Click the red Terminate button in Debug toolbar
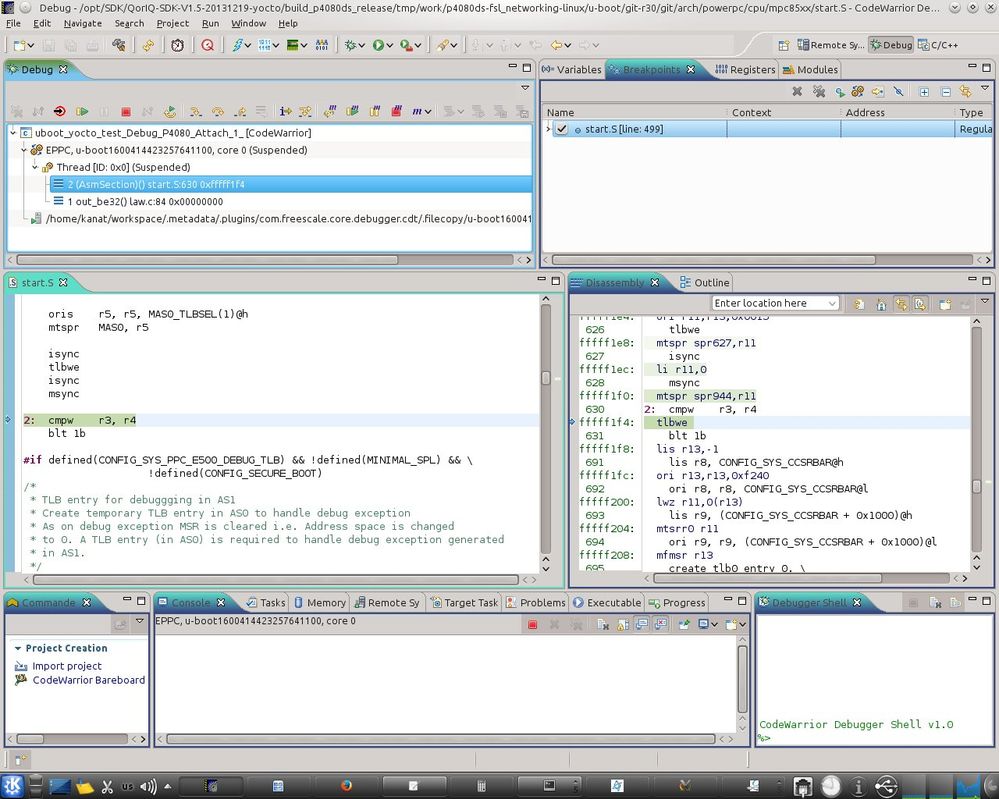999x799 pixels. pos(126,112)
